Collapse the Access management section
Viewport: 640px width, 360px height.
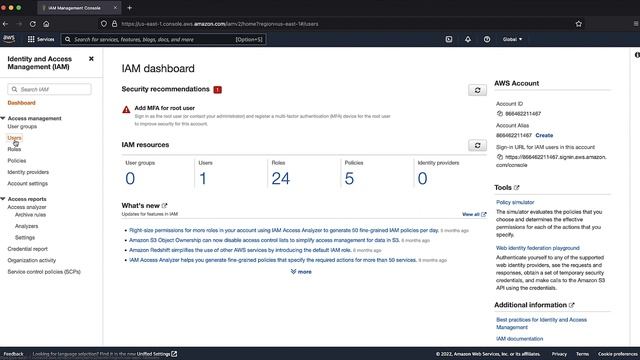click(x=3, y=118)
